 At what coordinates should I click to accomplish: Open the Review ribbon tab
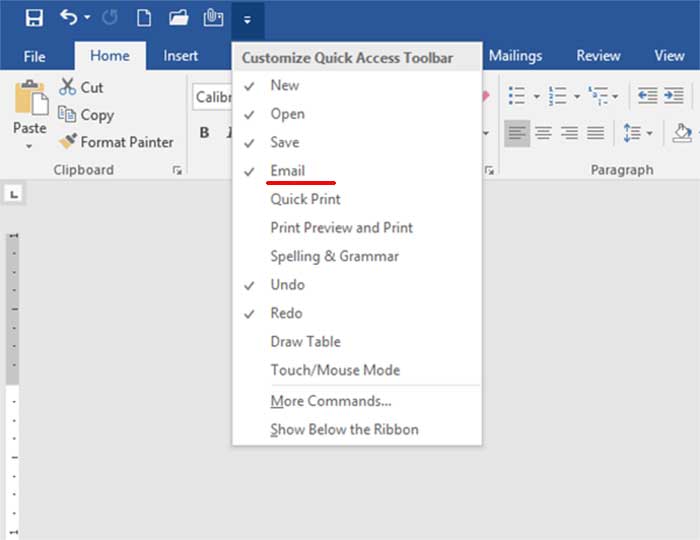[x=598, y=56]
